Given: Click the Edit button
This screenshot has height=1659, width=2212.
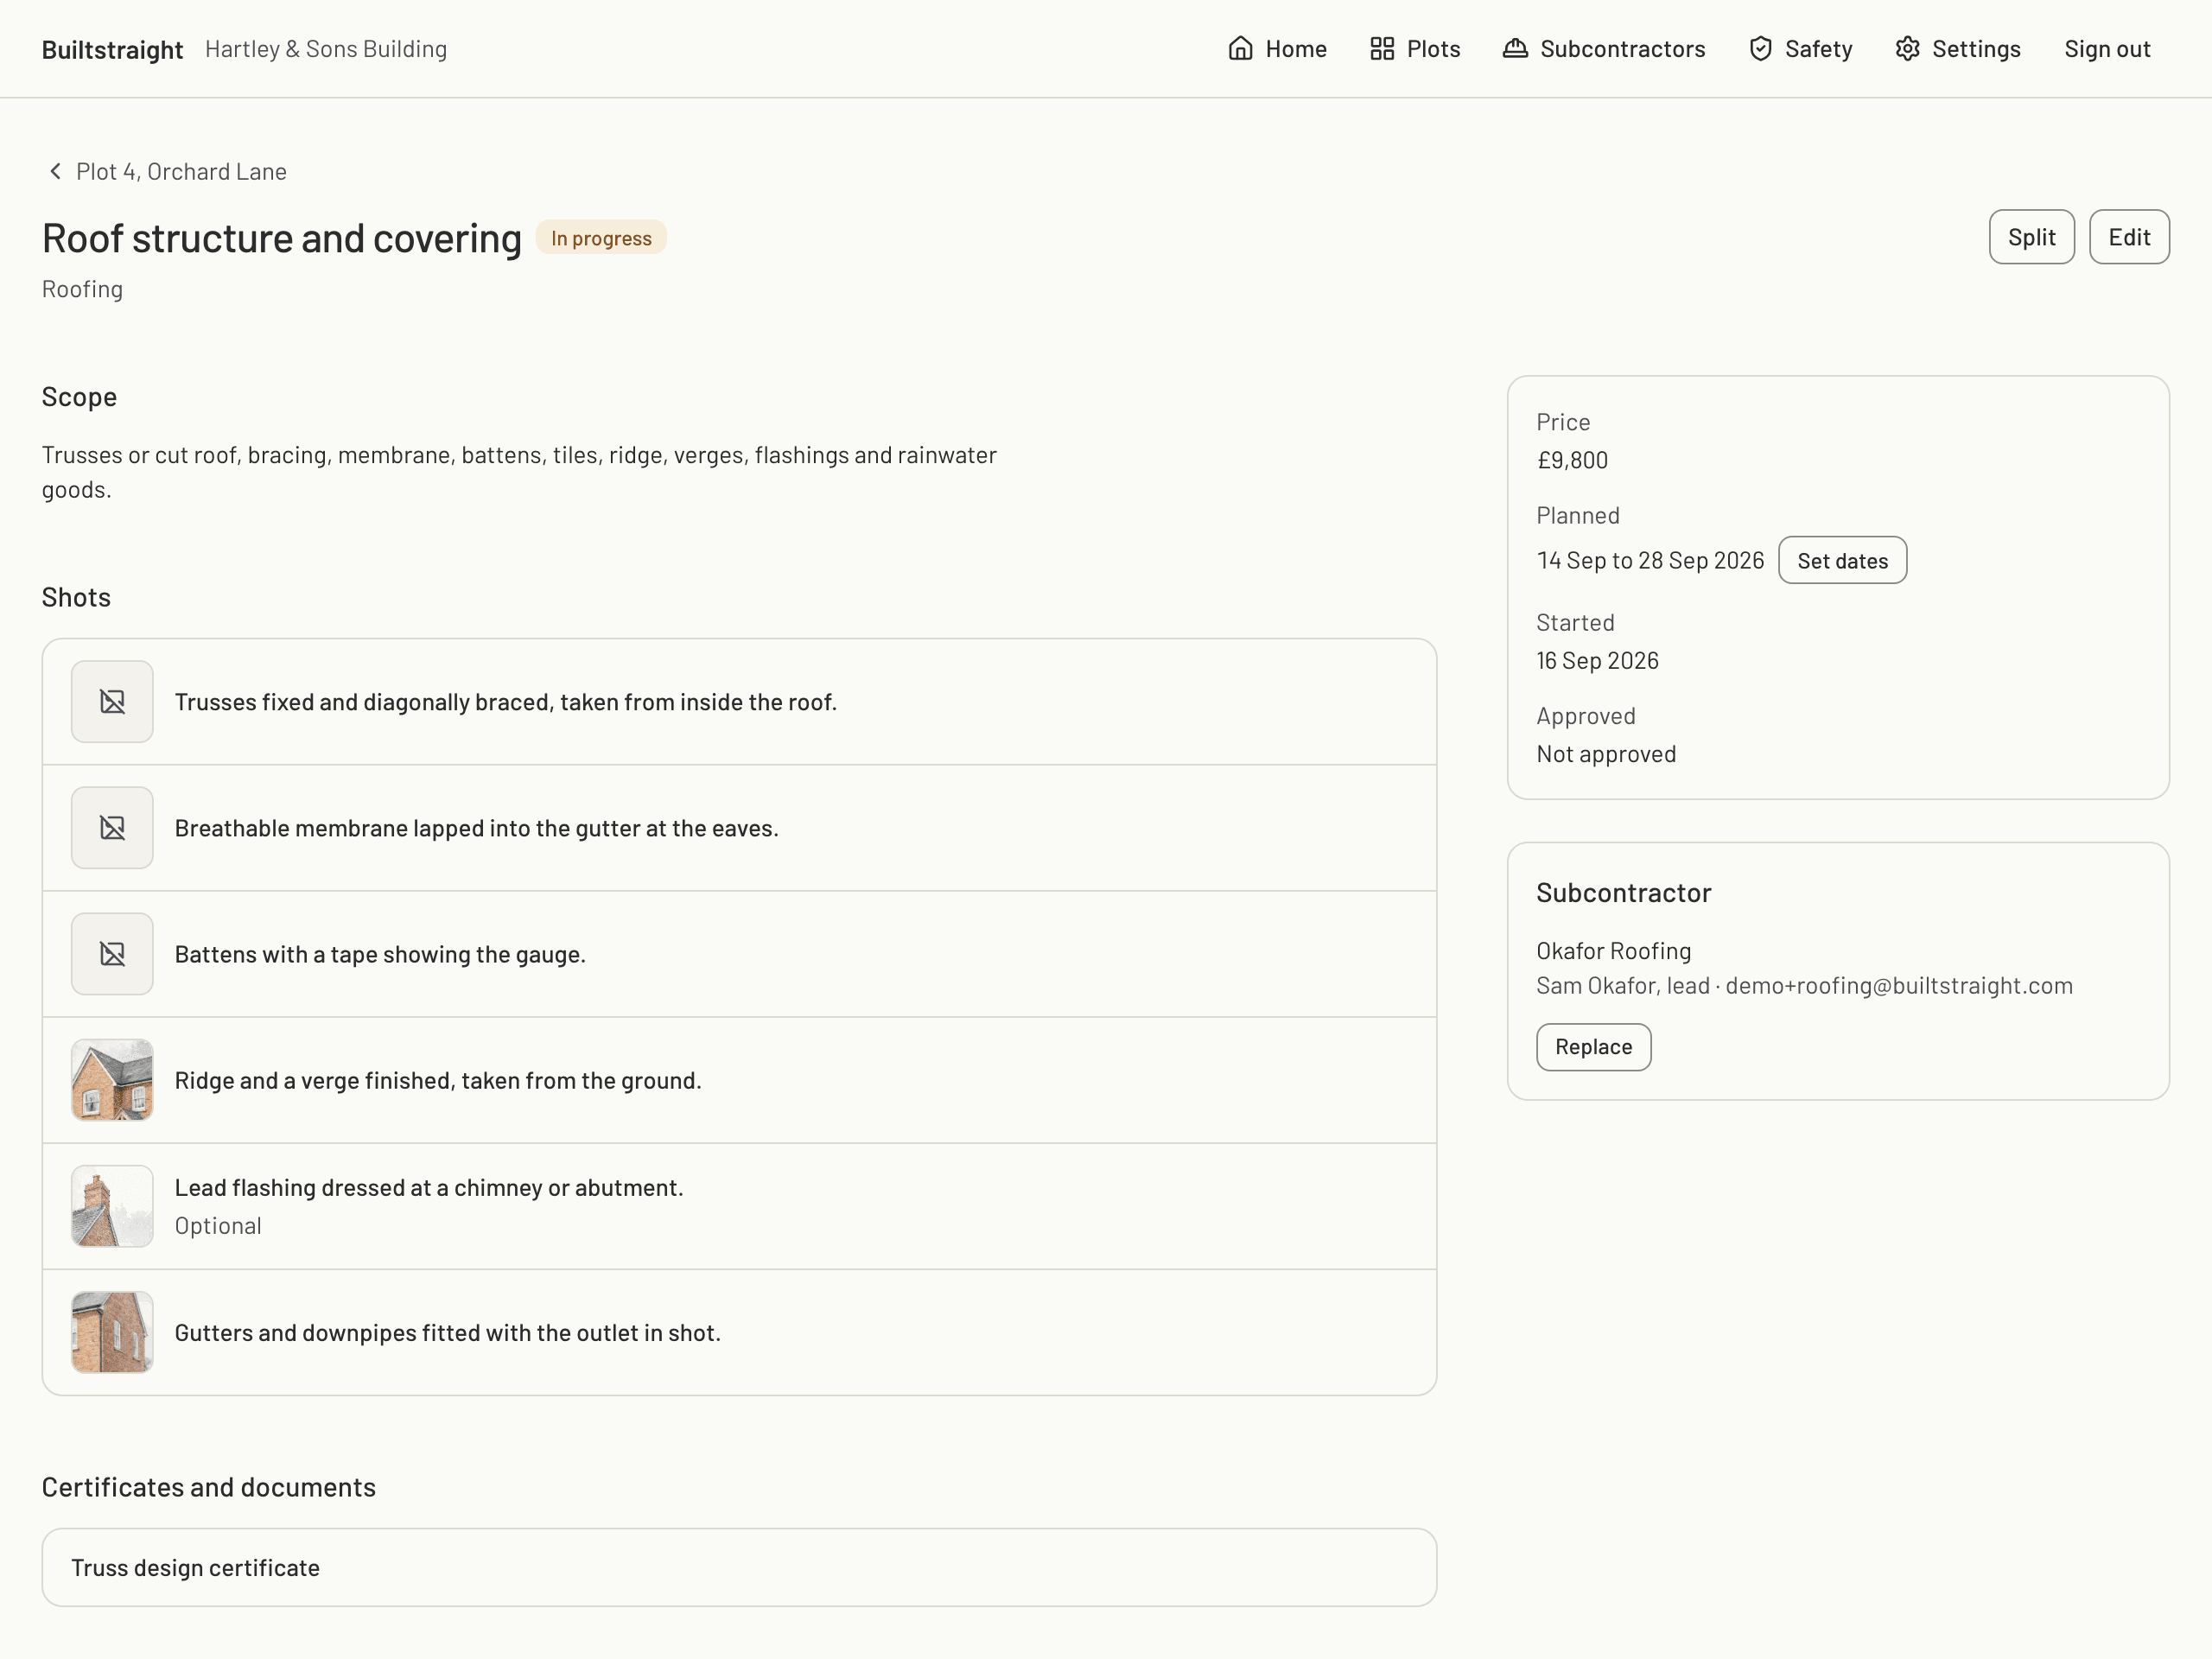Looking at the screenshot, I should point(2129,237).
